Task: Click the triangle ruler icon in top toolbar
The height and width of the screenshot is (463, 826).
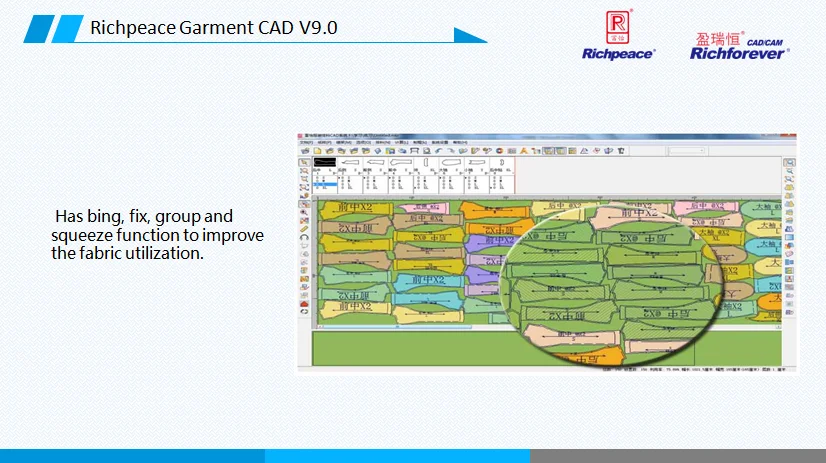Action: (584, 151)
